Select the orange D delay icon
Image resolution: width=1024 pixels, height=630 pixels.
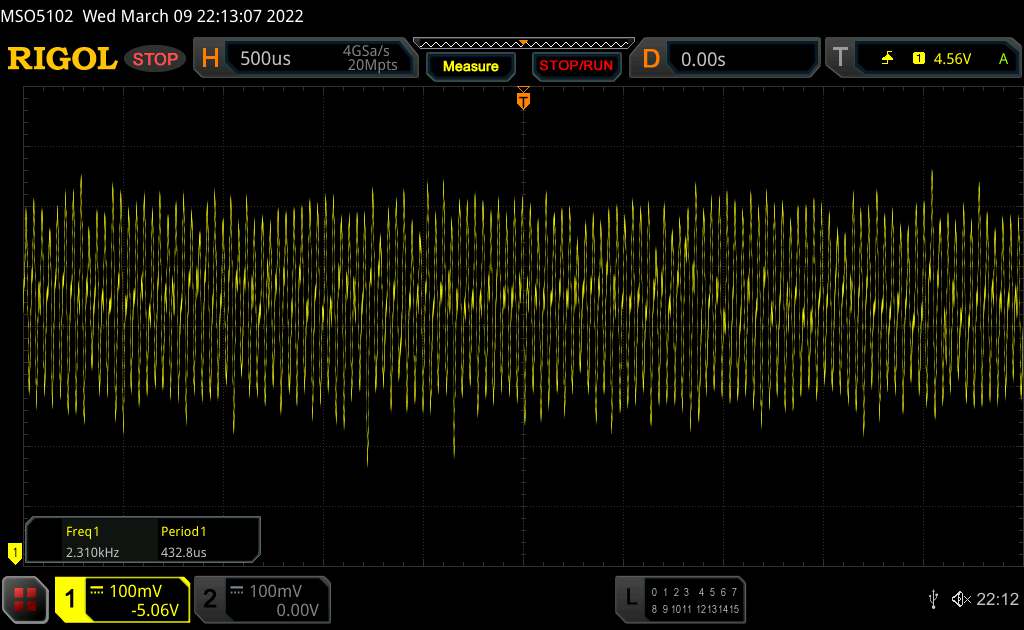pos(651,59)
